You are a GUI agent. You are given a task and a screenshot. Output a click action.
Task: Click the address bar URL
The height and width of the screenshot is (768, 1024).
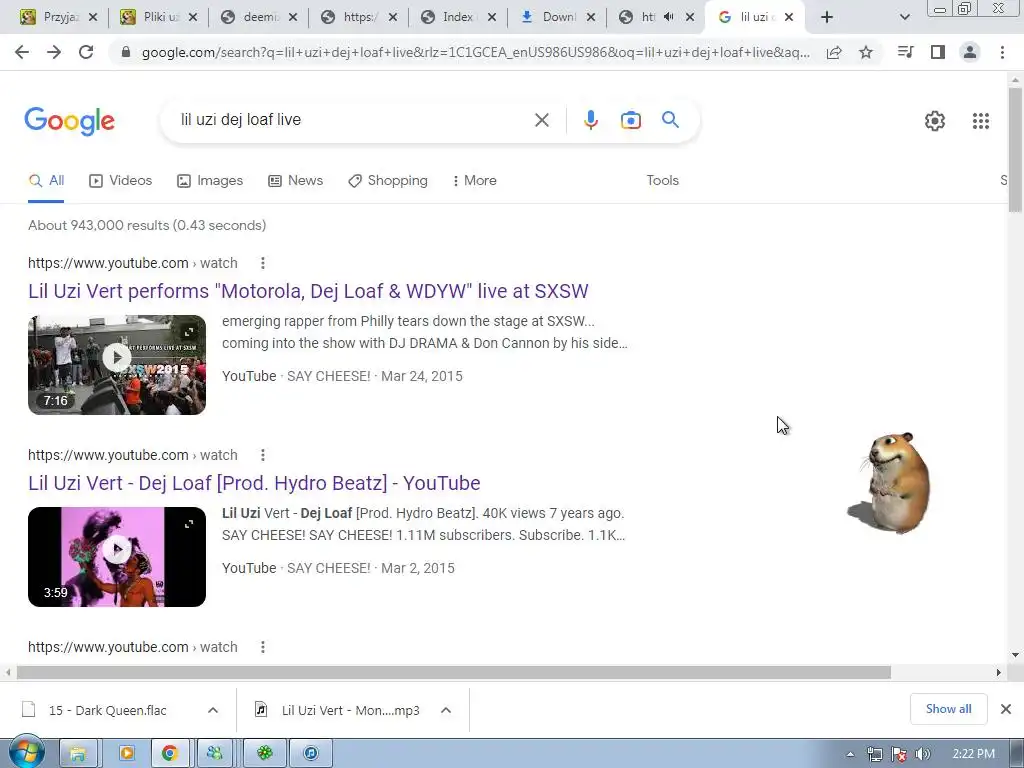[475, 53]
